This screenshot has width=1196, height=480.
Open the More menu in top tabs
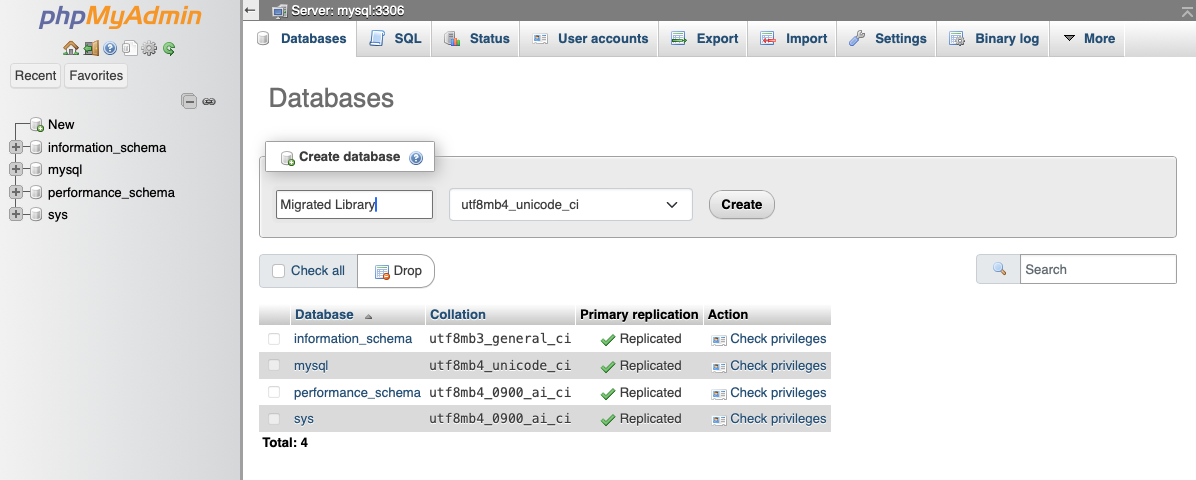[1088, 39]
